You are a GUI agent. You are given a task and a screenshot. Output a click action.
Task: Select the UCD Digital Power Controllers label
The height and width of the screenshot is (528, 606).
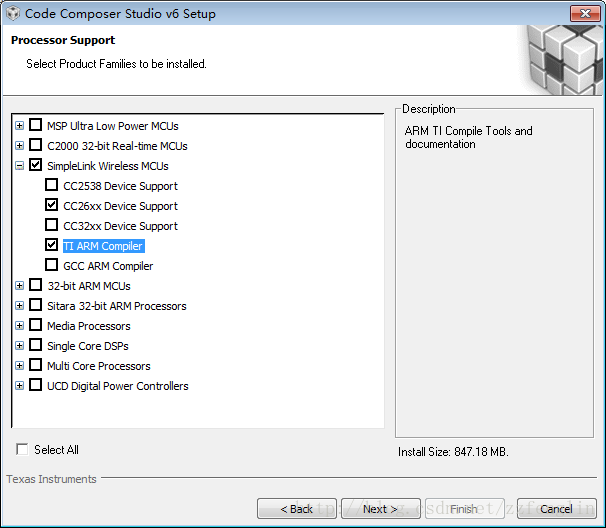pyautogui.click(x=117, y=386)
